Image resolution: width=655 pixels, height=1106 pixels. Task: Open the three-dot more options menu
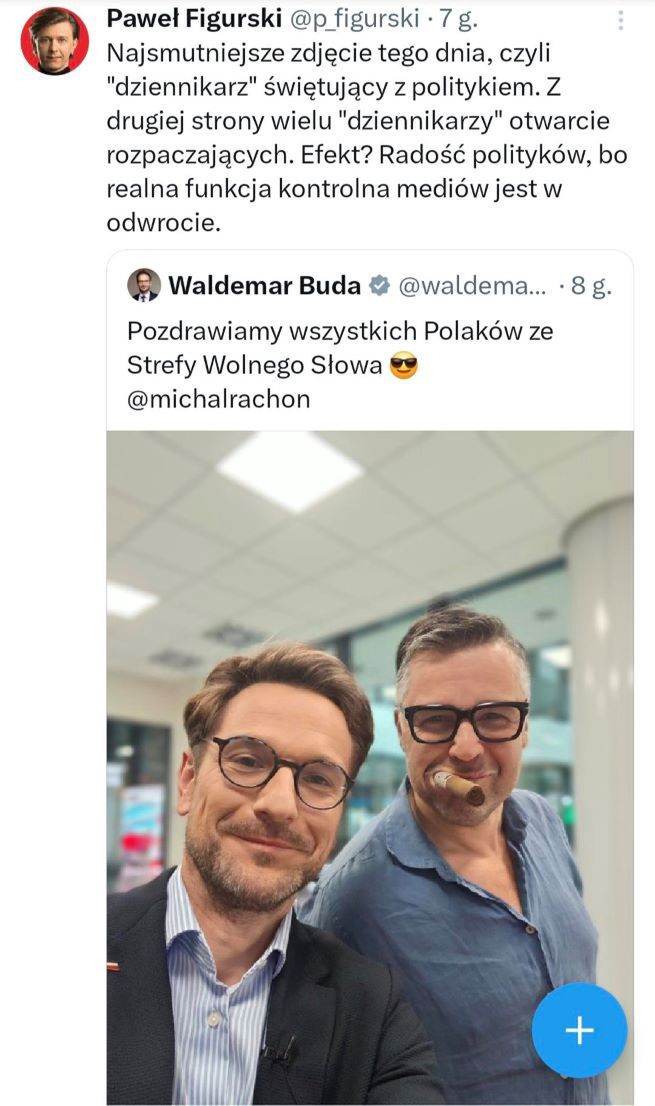(620, 20)
